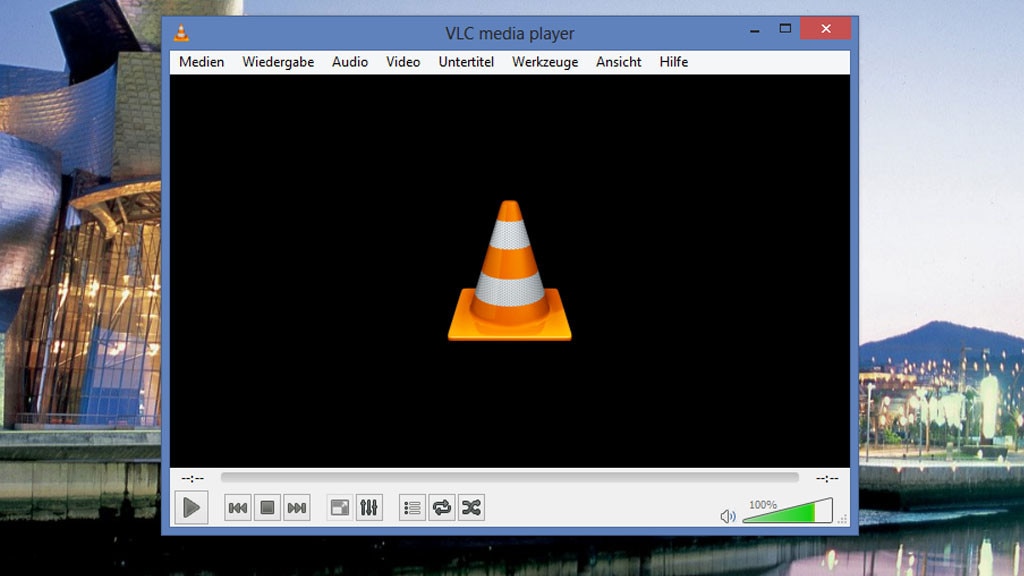The height and width of the screenshot is (576, 1024).
Task: Open the Wiedergabe menu
Action: pyautogui.click(x=277, y=62)
